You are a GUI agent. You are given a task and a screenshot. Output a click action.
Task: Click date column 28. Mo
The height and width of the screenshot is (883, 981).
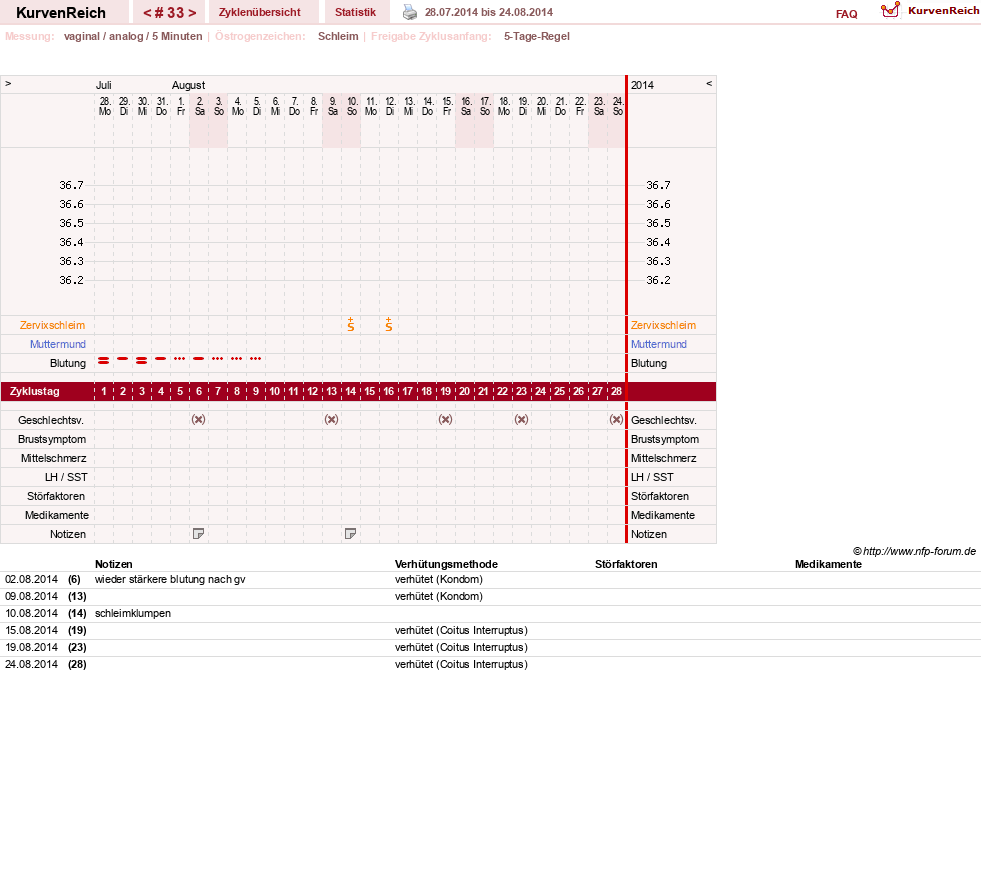[104, 106]
